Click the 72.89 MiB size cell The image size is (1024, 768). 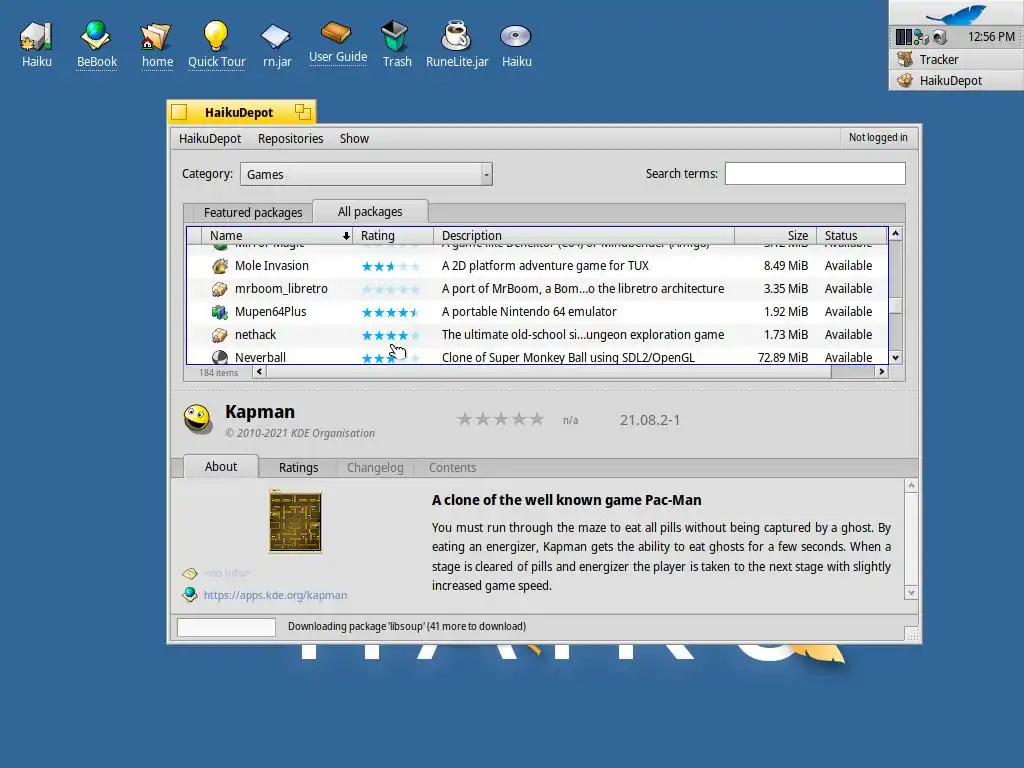coord(782,357)
